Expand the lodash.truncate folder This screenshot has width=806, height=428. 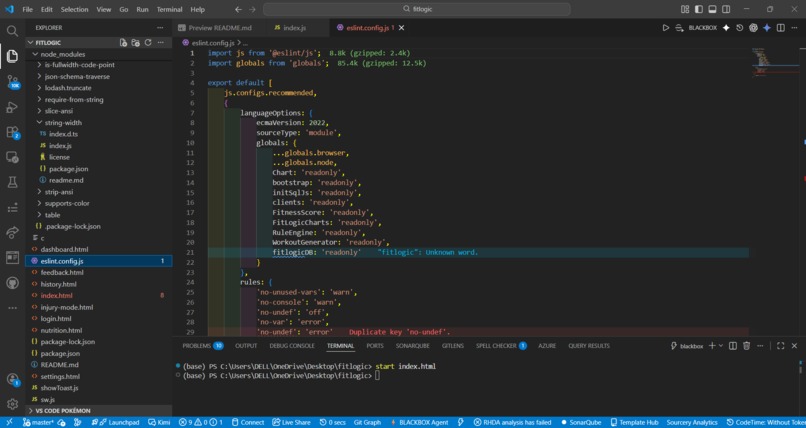[68, 87]
